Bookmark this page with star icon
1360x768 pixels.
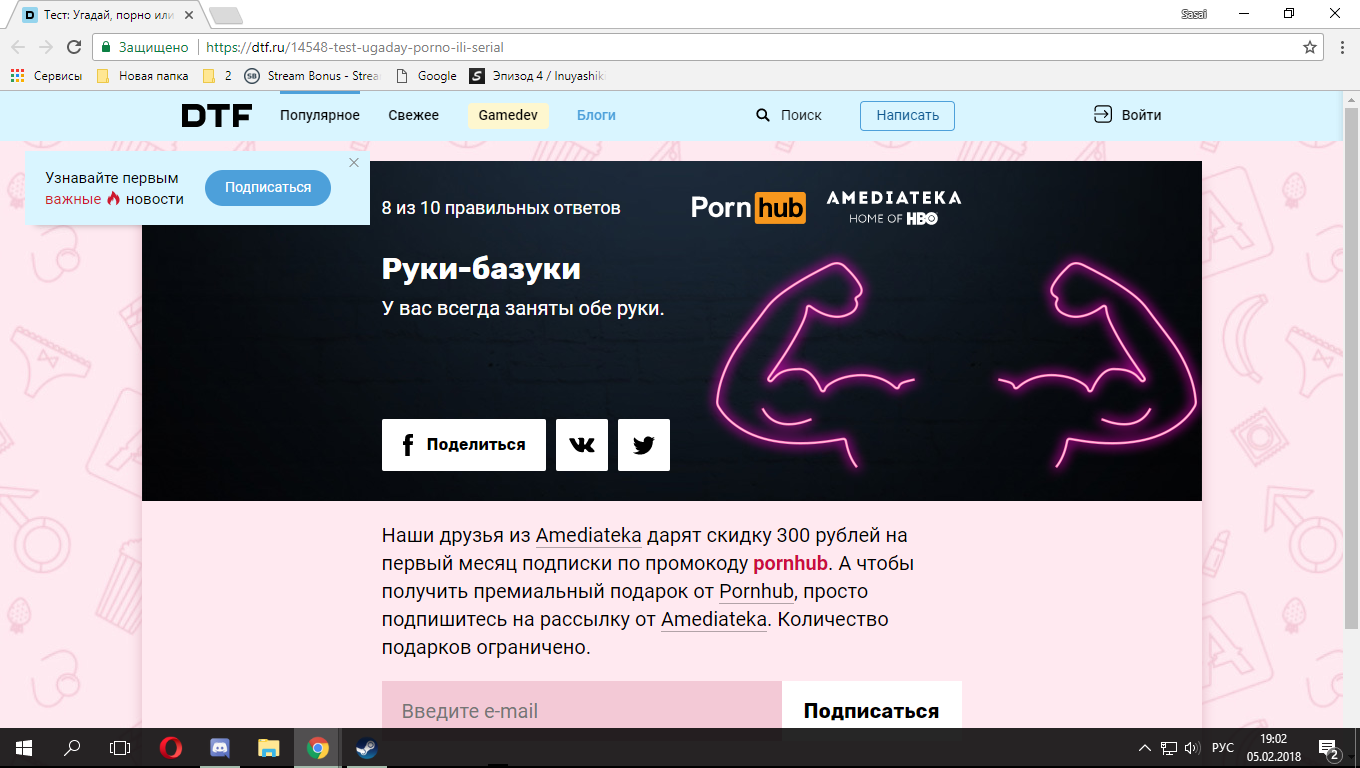pos(1310,47)
